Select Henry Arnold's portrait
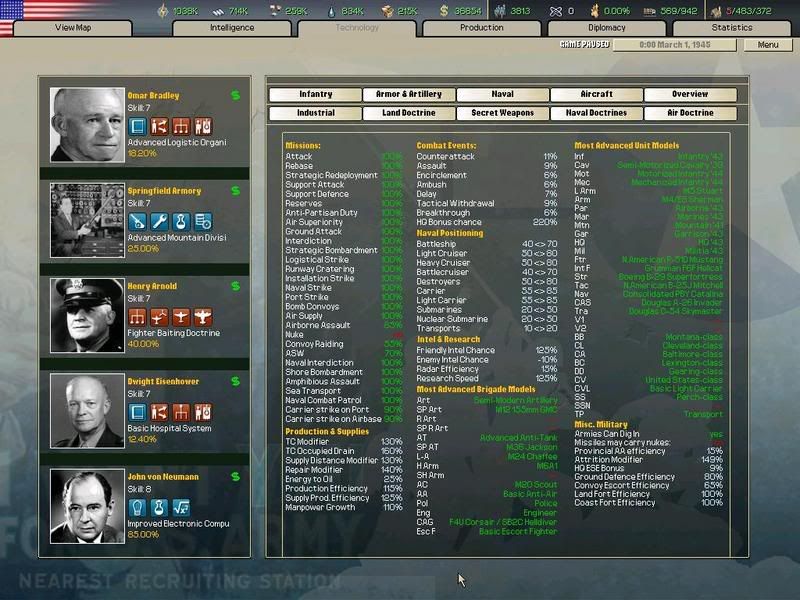This screenshot has width=800, height=600. 87,316
